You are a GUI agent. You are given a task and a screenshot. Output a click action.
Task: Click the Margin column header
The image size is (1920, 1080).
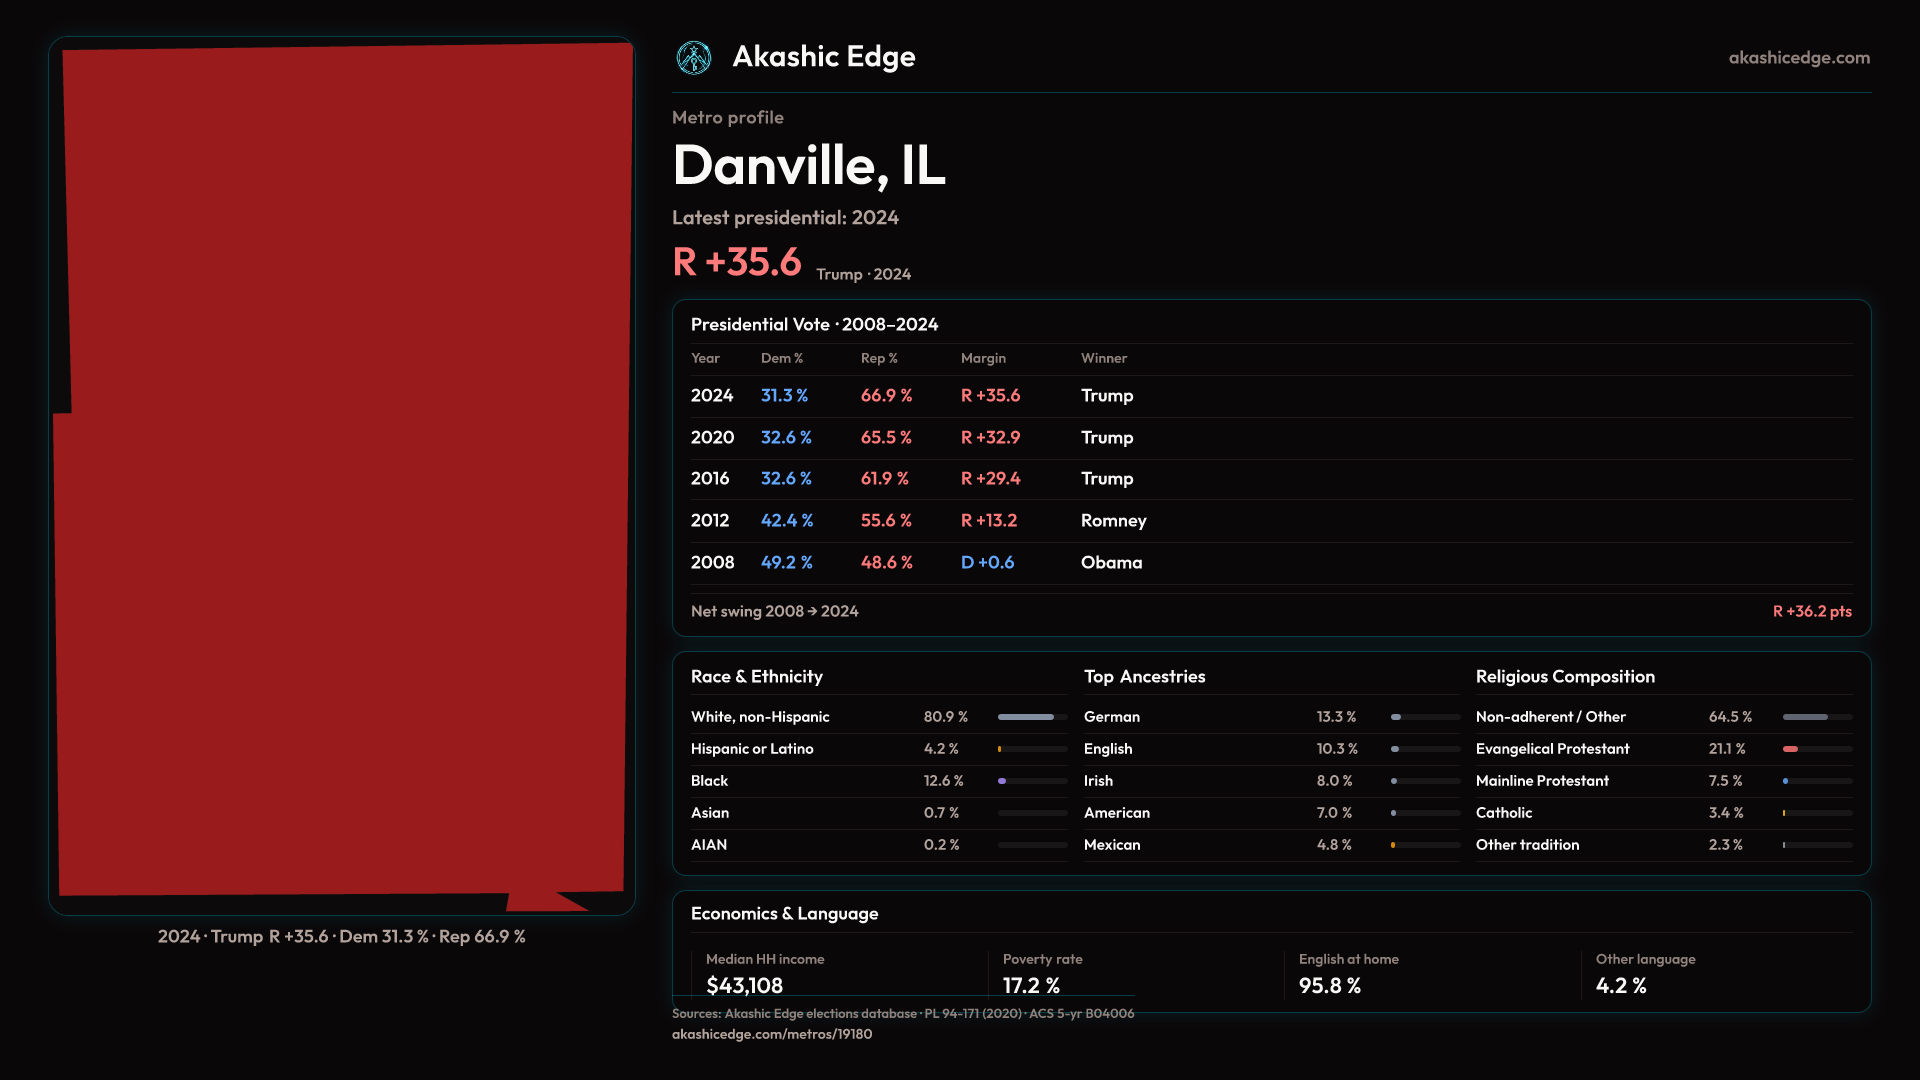tap(982, 358)
